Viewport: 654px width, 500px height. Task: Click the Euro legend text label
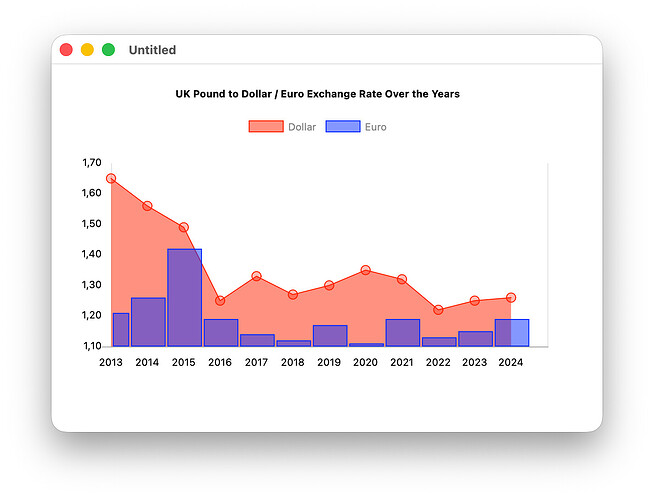(375, 127)
